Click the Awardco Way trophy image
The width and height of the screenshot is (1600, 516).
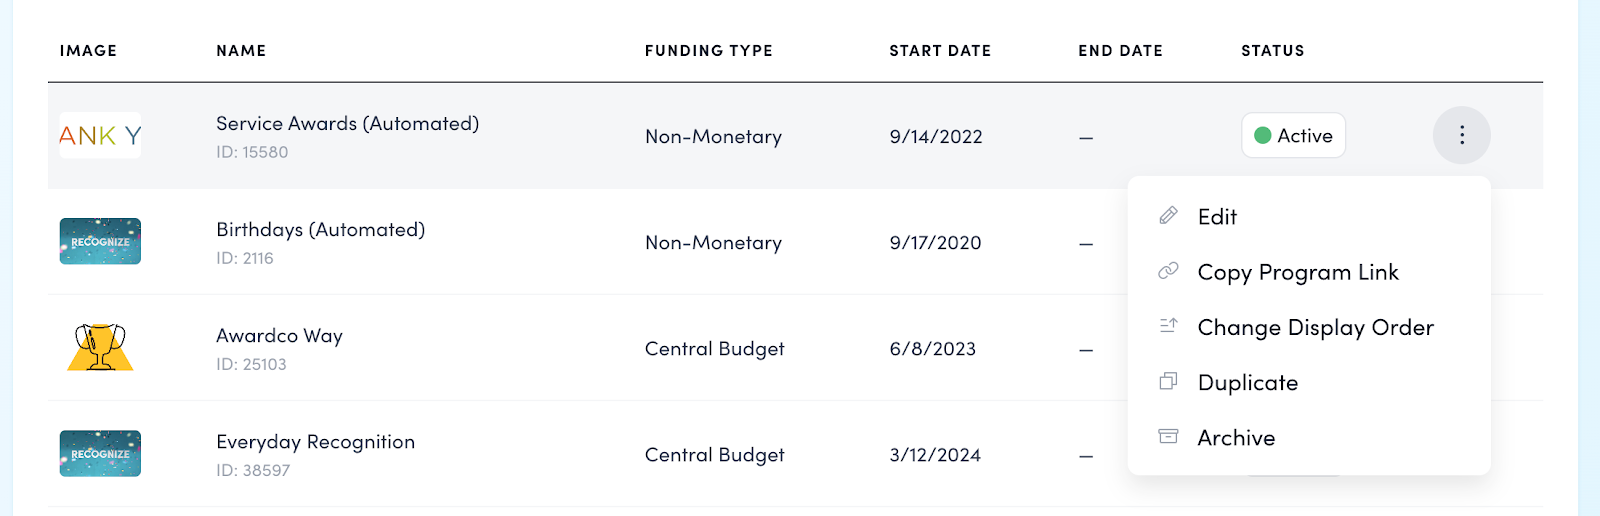point(100,347)
